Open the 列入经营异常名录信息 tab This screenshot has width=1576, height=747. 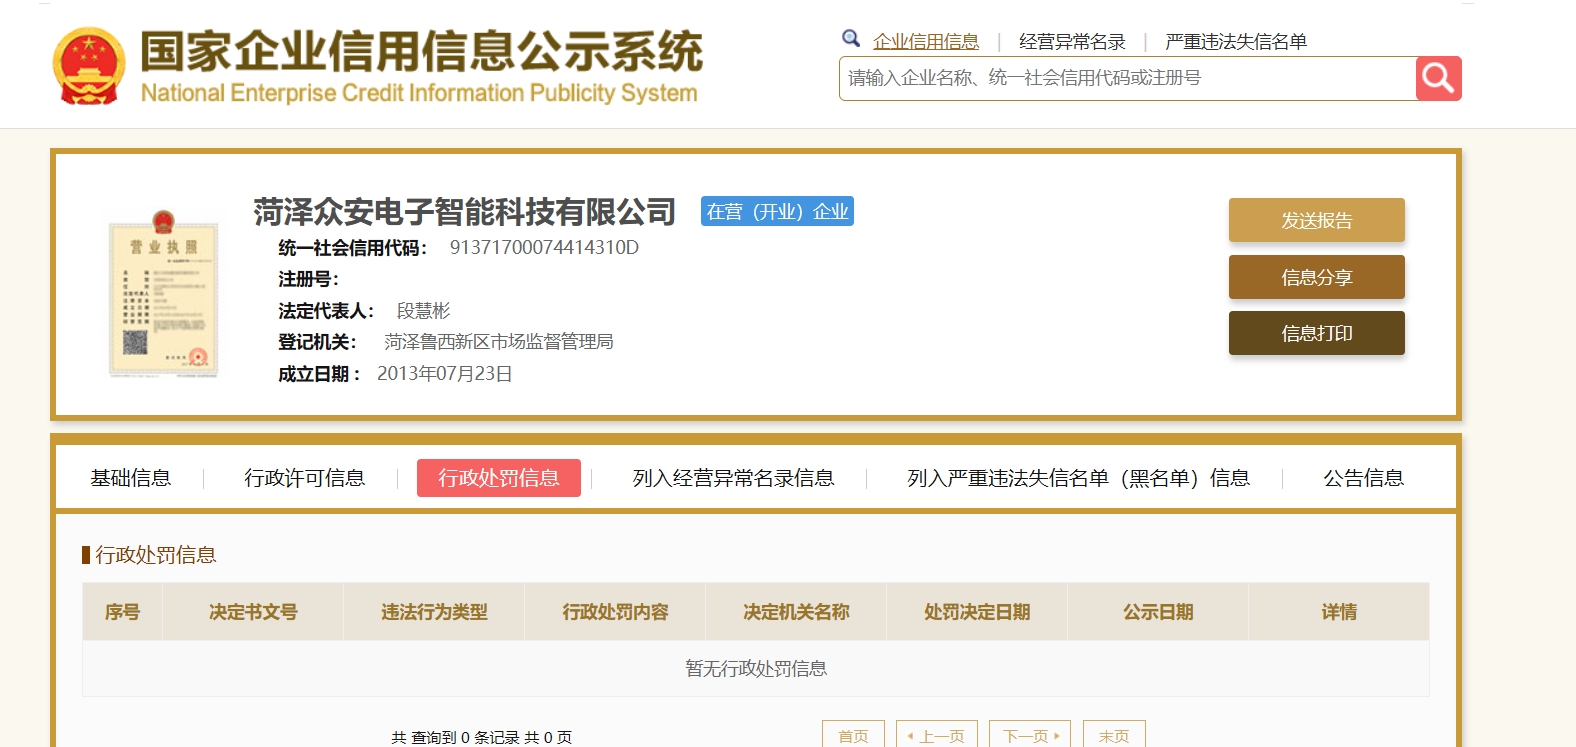coord(734,478)
